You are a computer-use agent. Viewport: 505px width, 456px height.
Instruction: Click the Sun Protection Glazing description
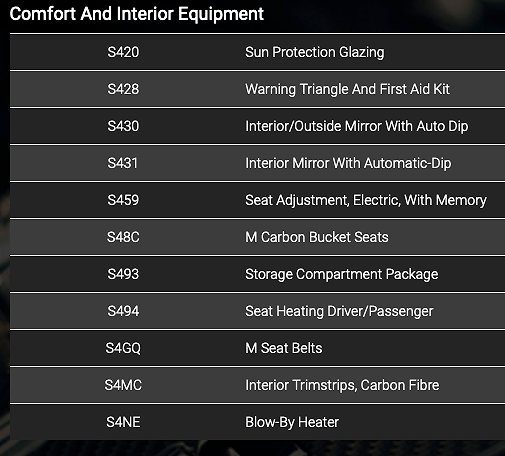click(x=315, y=52)
